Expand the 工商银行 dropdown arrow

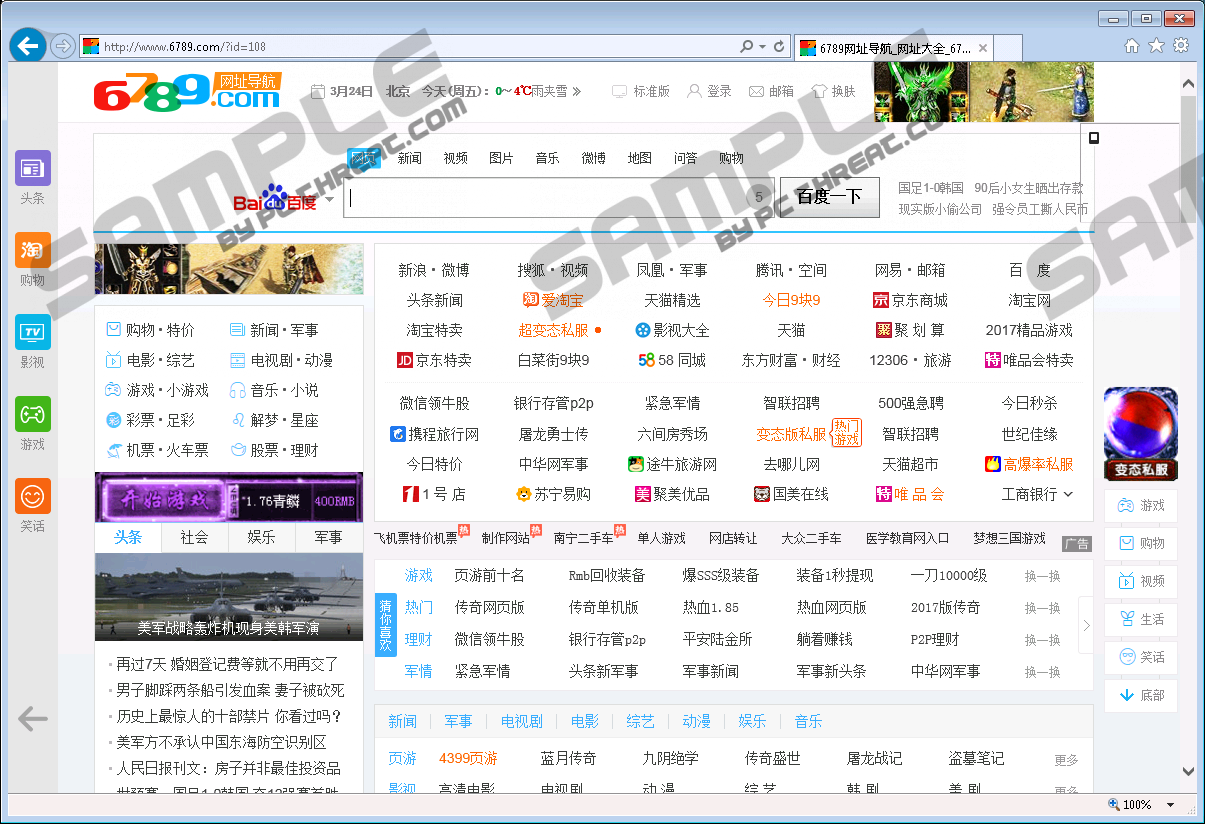pos(1068,494)
